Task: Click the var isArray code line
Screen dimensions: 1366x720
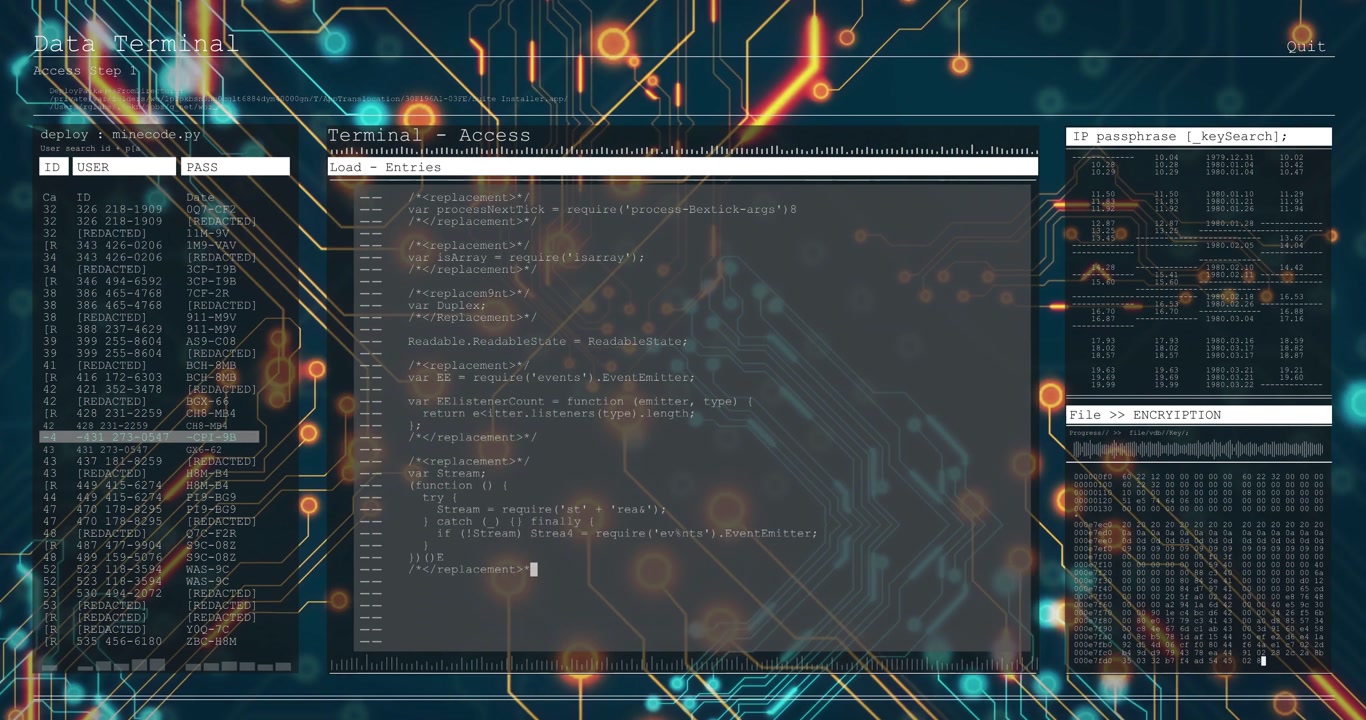Action: [x=526, y=257]
